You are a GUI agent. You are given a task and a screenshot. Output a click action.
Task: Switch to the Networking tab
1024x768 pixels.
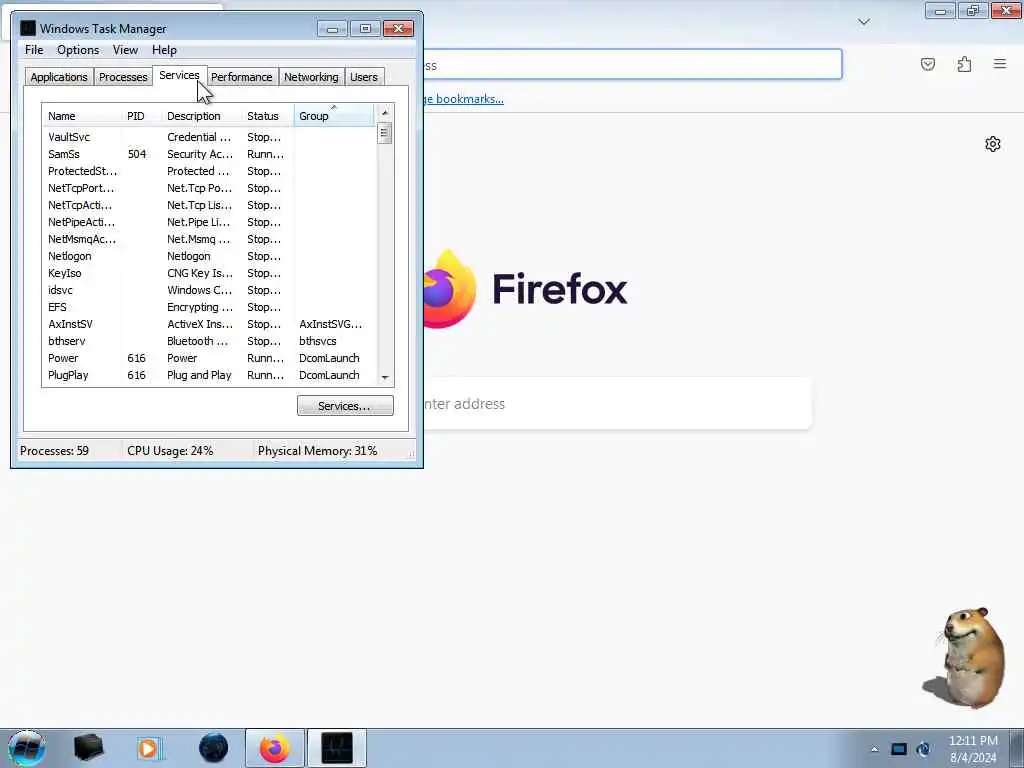tap(311, 76)
